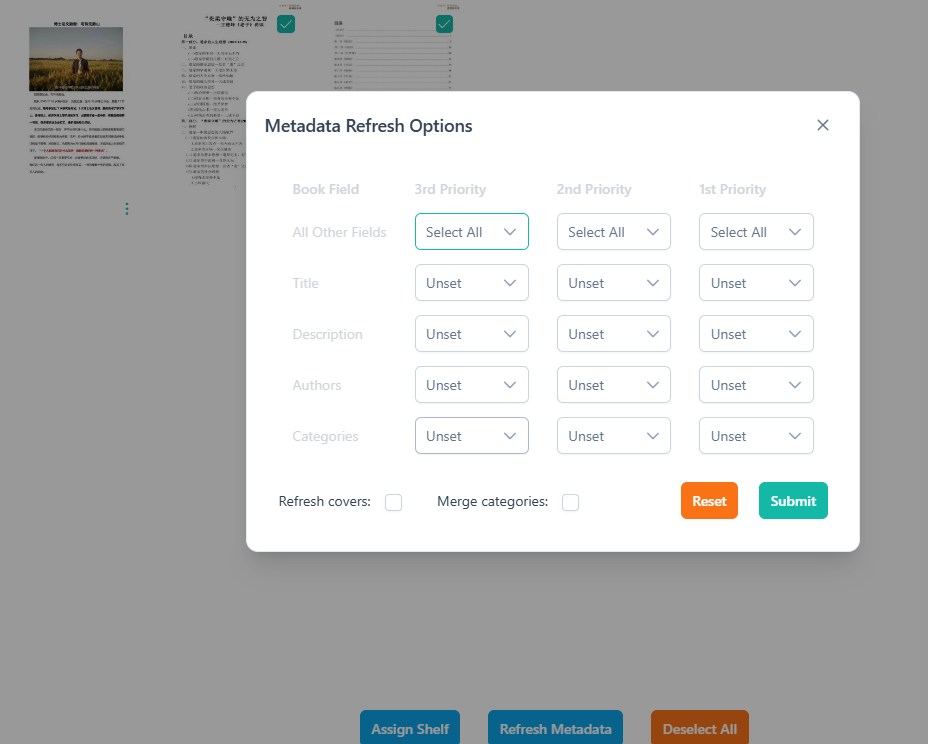The image size is (928, 744).
Task: Open Description 1st Priority dropdown
Action: click(x=756, y=334)
